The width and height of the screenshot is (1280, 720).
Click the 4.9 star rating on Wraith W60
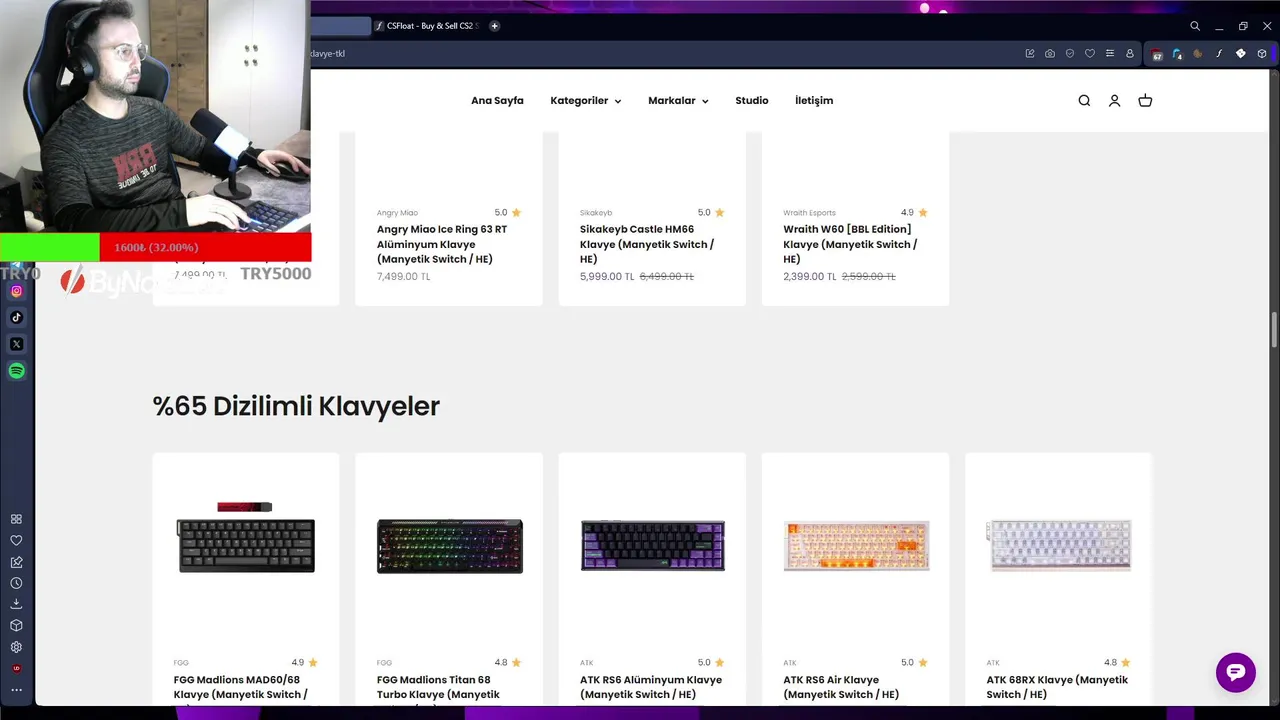click(x=914, y=213)
